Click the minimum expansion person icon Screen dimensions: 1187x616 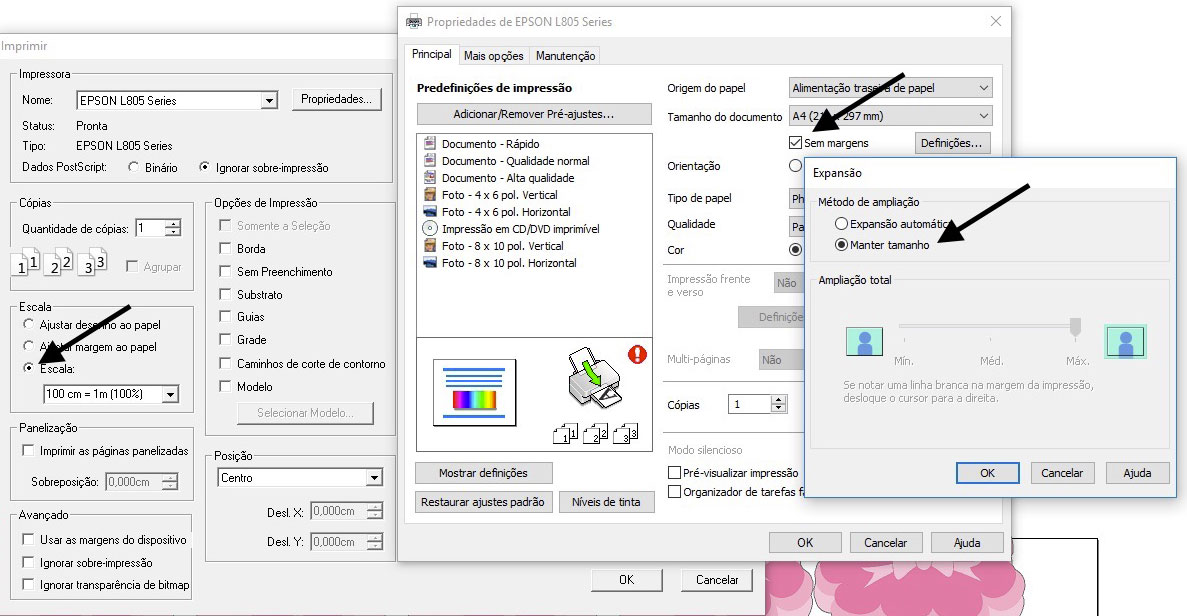(x=865, y=341)
